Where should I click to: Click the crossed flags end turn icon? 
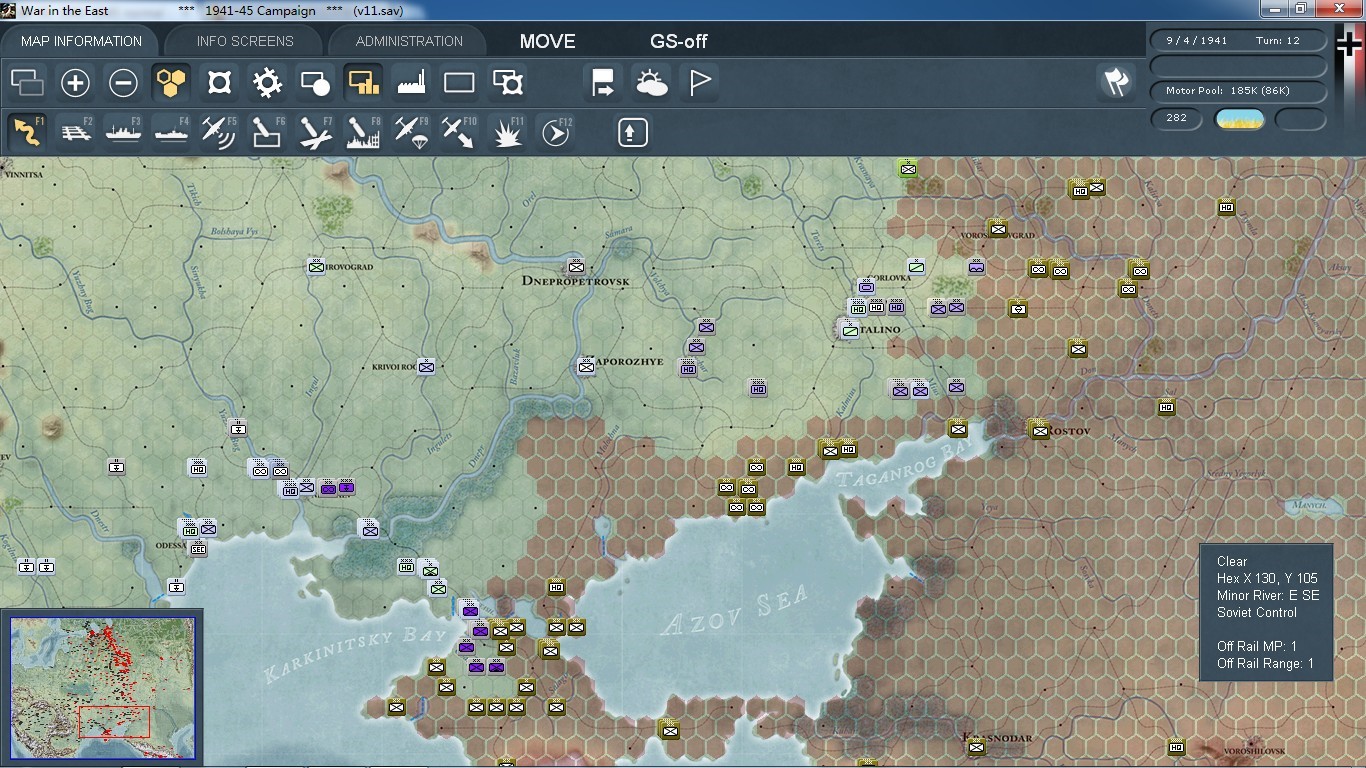click(1115, 83)
